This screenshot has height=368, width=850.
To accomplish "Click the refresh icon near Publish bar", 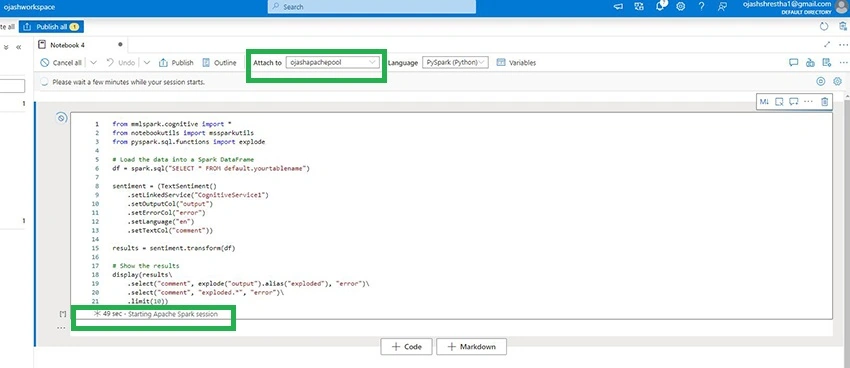I will click(x=824, y=26).
